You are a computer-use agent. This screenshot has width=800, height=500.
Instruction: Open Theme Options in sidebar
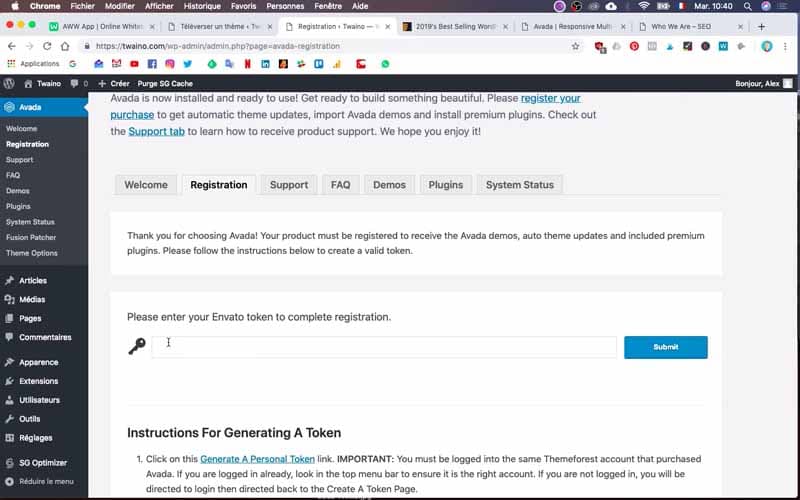click(32, 253)
